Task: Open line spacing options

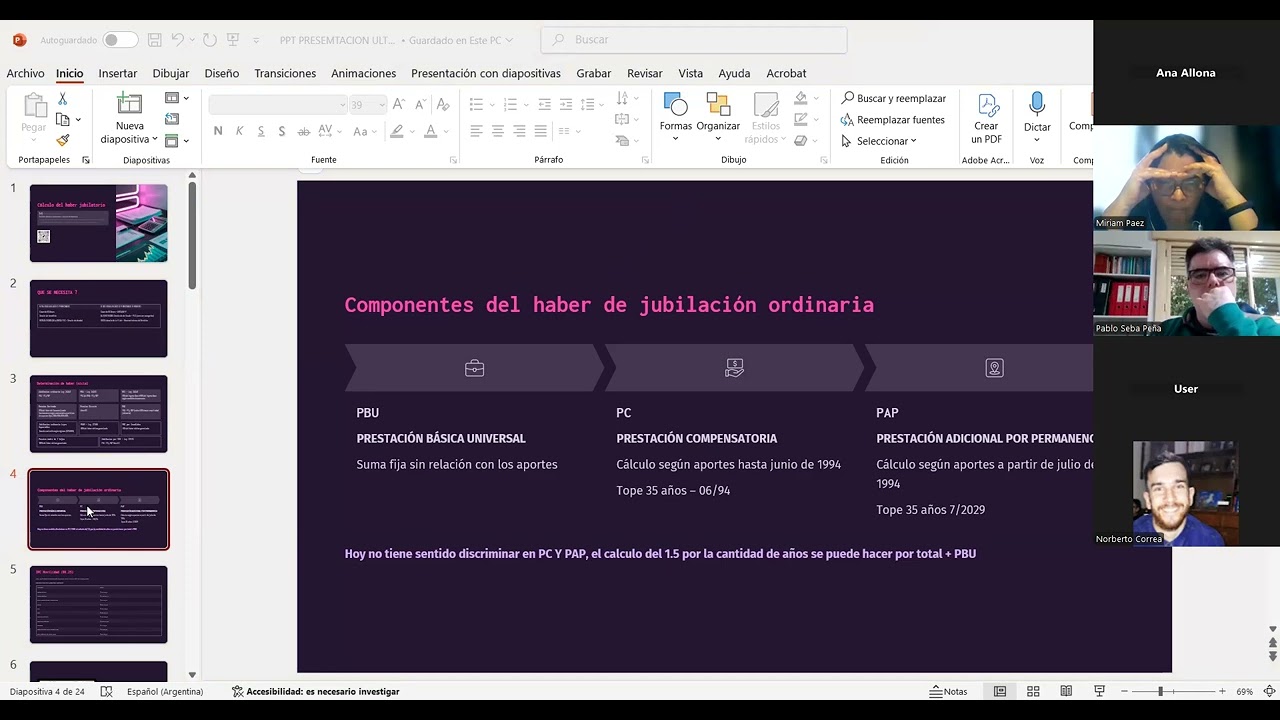Action: coord(590,104)
